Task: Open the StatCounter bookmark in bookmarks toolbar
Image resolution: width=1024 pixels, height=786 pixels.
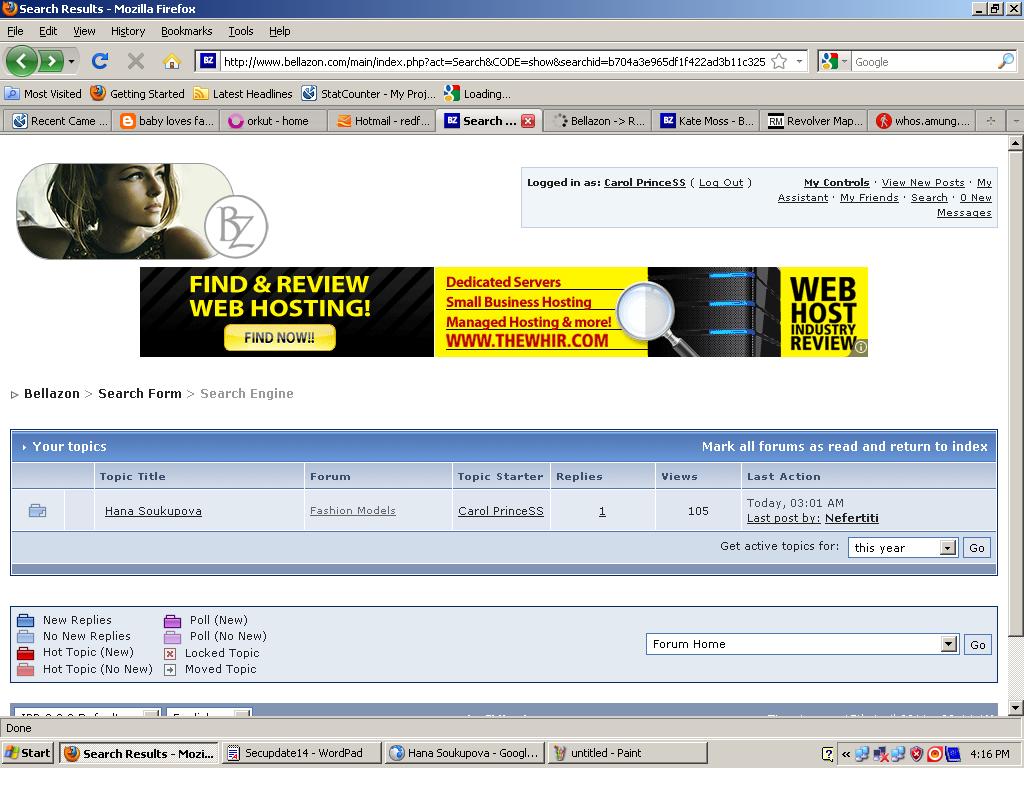Action: tap(368, 94)
